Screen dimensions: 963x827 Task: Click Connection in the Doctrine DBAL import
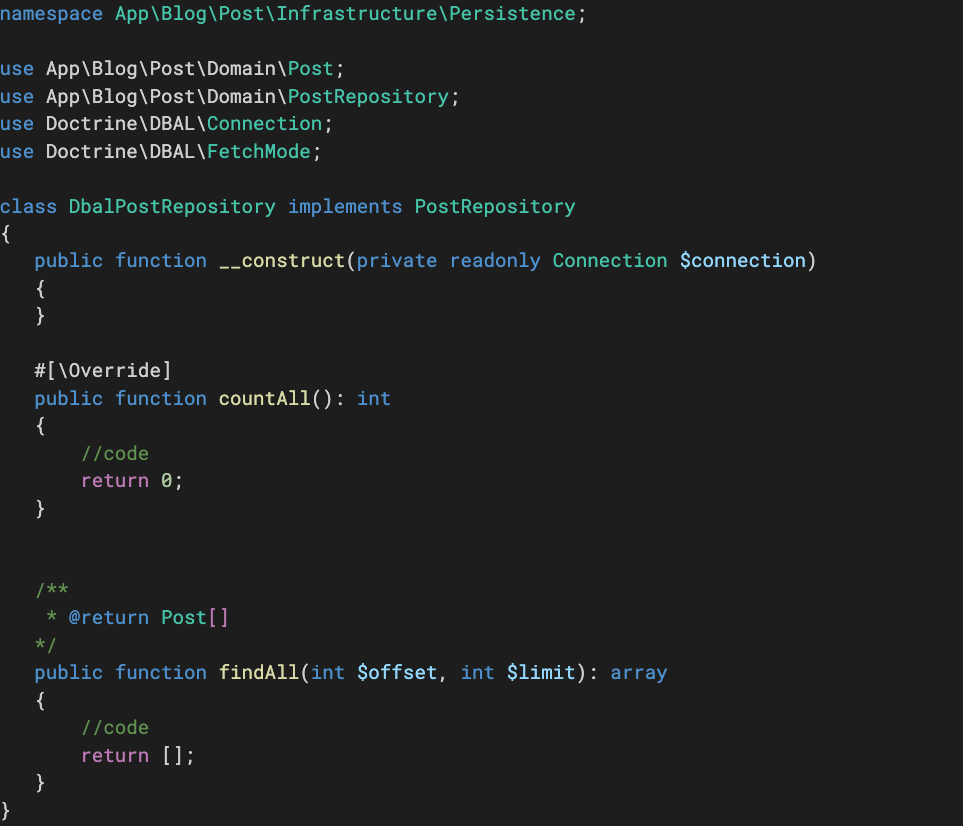[x=264, y=124]
